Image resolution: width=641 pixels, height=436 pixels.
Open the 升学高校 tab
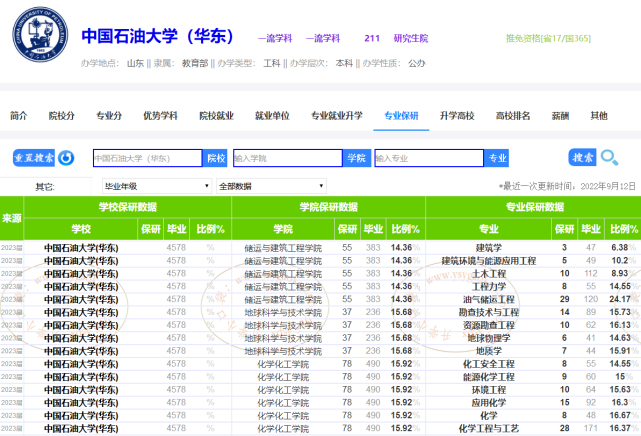457,116
